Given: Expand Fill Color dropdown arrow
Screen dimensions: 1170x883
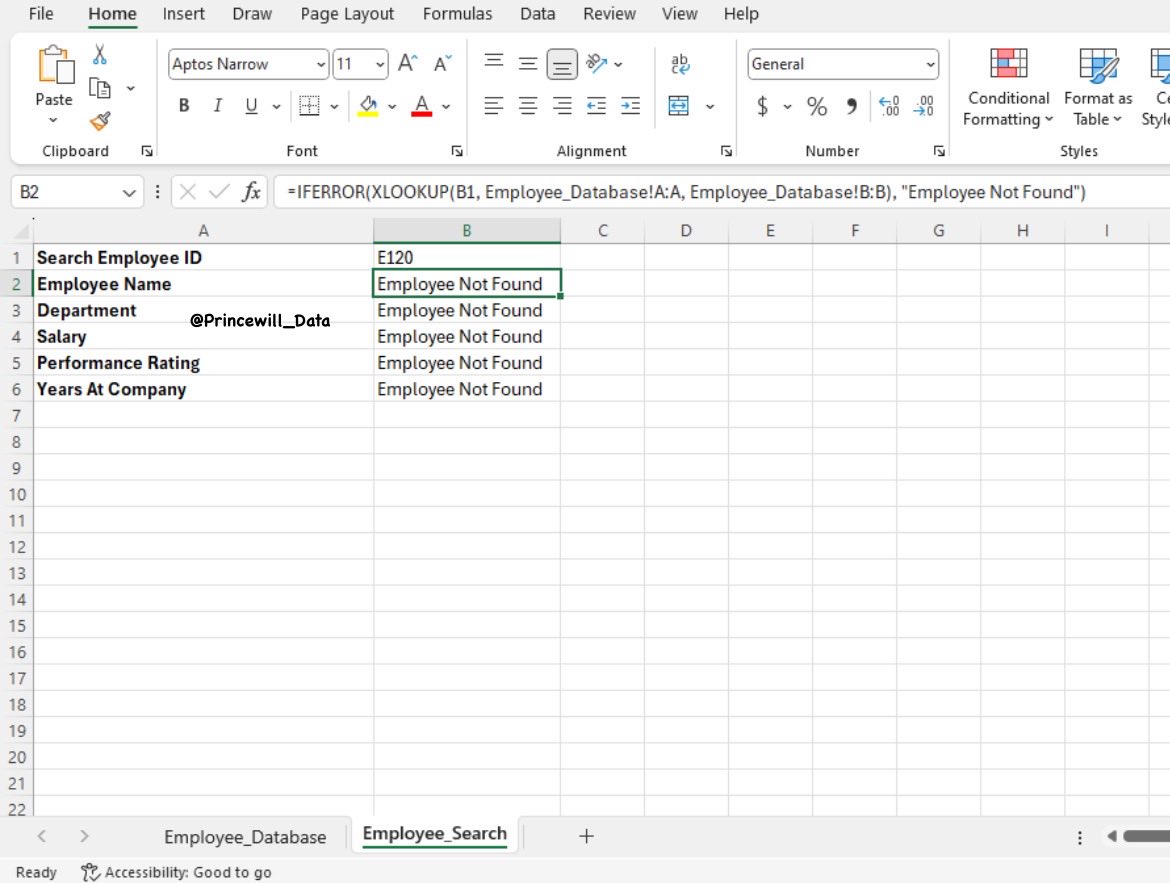Looking at the screenshot, I should pos(392,106).
